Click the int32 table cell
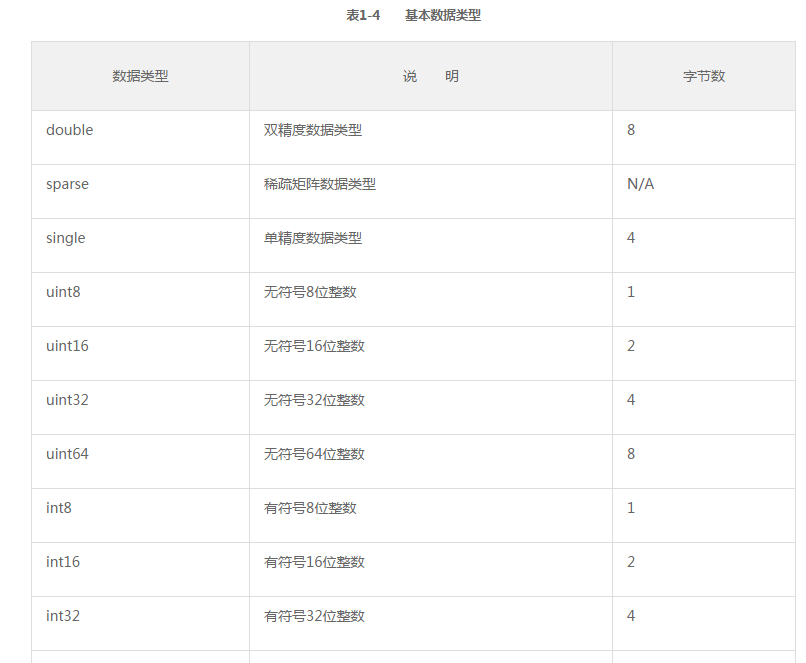806x663 pixels. click(x=140, y=623)
